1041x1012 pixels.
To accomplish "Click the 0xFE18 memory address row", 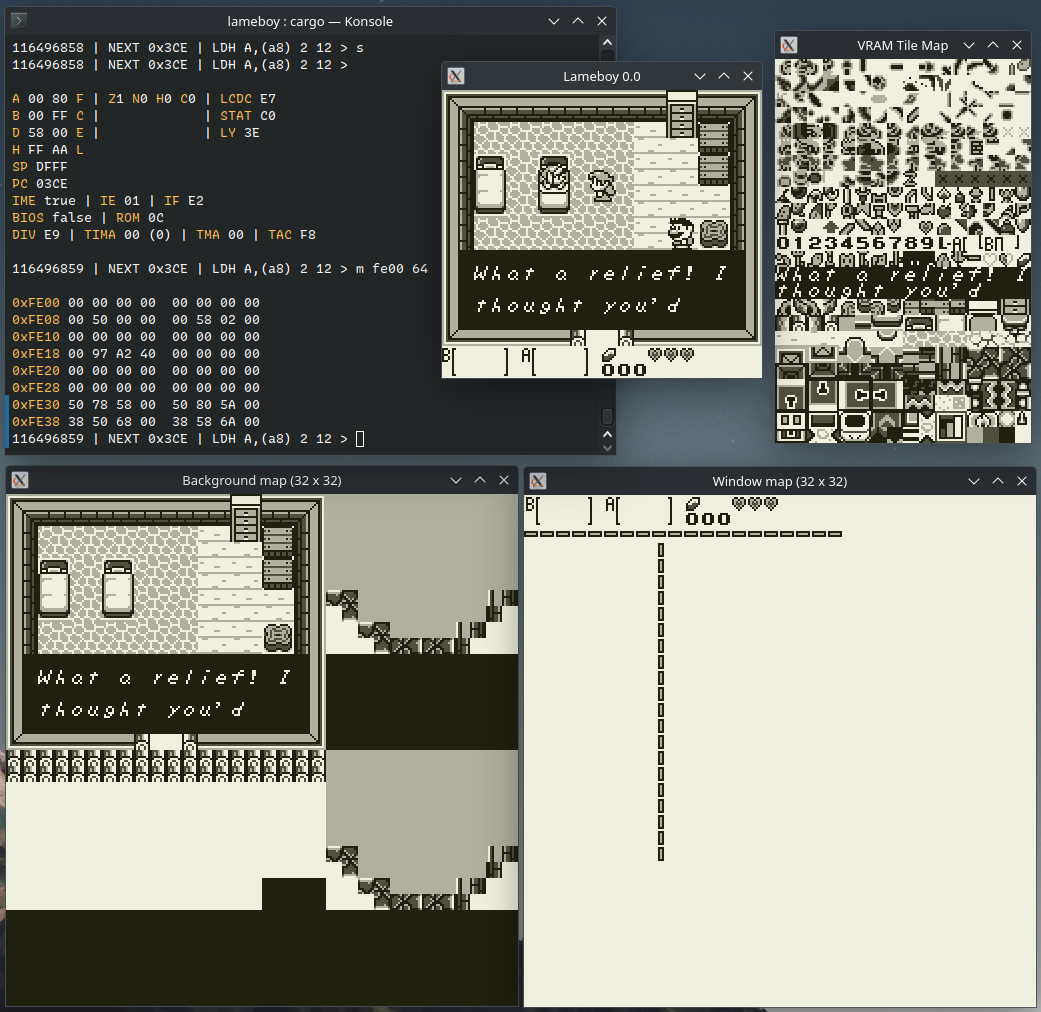I will tap(136, 354).
